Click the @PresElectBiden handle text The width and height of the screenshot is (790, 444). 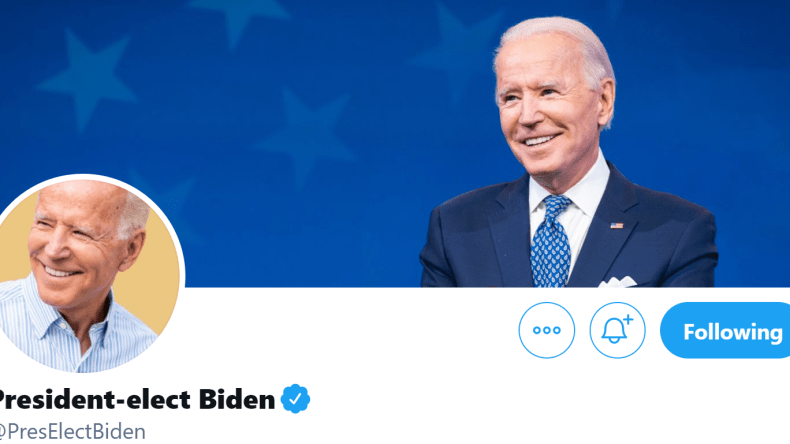(x=72, y=432)
